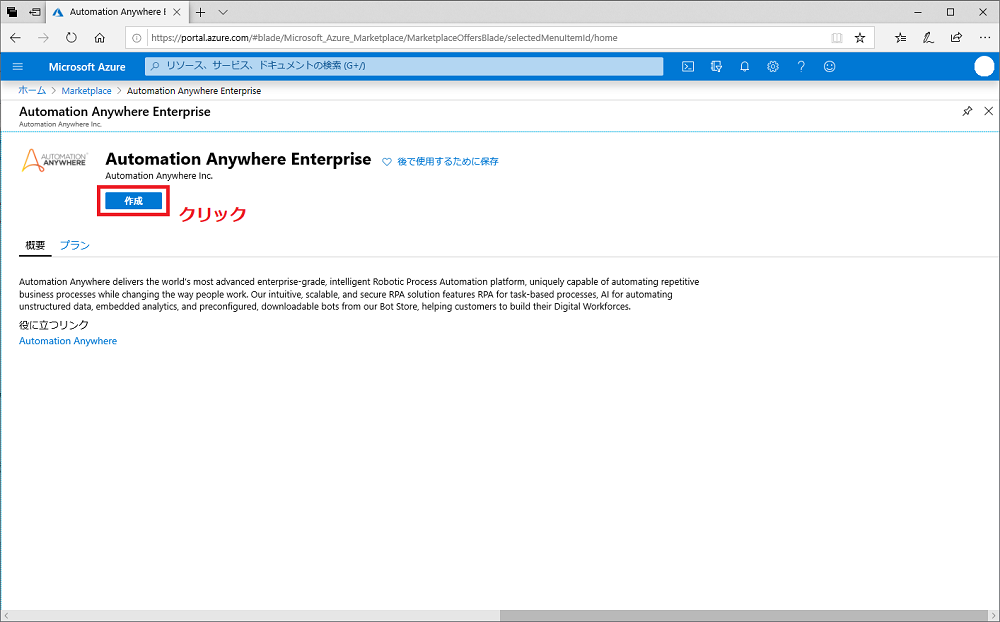Image resolution: width=1000 pixels, height=622 pixels.
Task: Open the account avatar menu
Action: [984, 66]
